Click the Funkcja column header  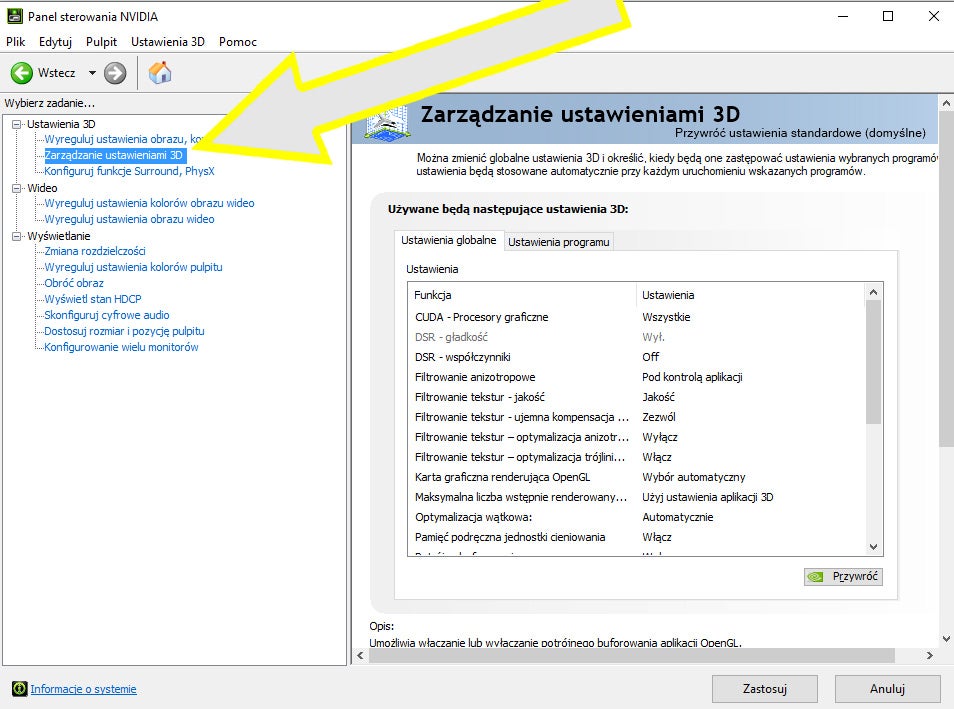522,295
